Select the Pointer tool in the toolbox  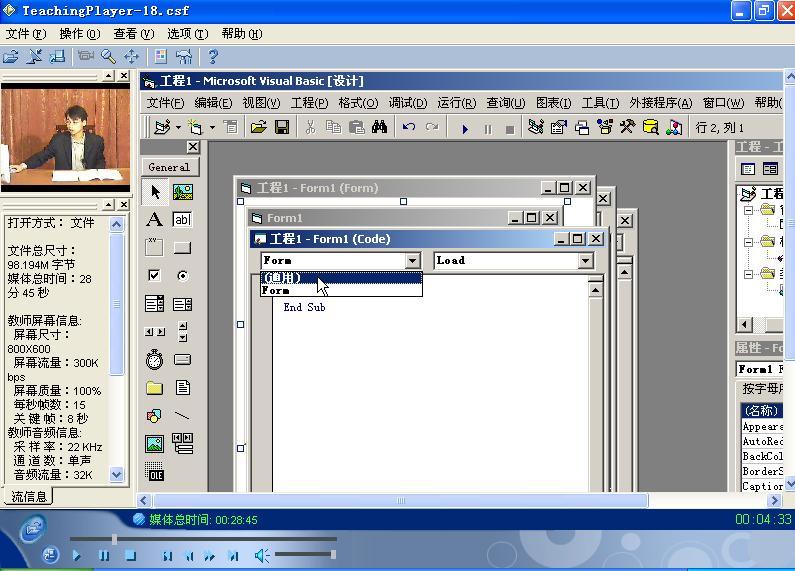pos(155,192)
